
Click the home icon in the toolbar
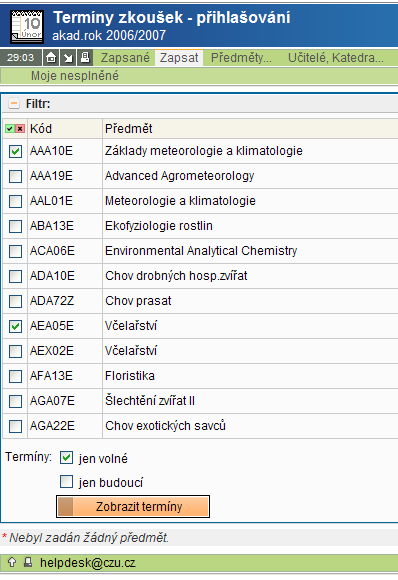click(x=51, y=58)
